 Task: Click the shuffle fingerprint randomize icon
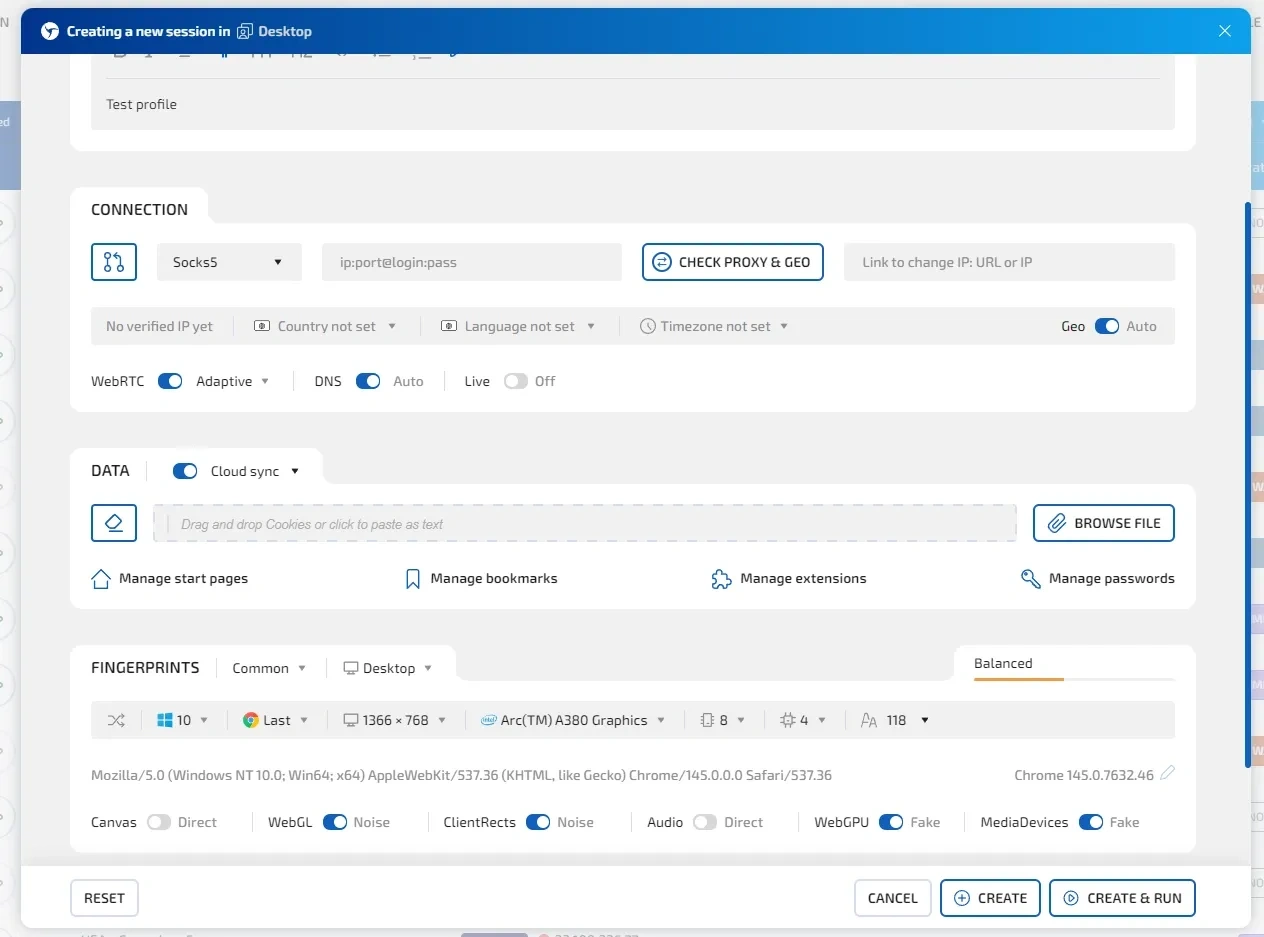[116, 720]
